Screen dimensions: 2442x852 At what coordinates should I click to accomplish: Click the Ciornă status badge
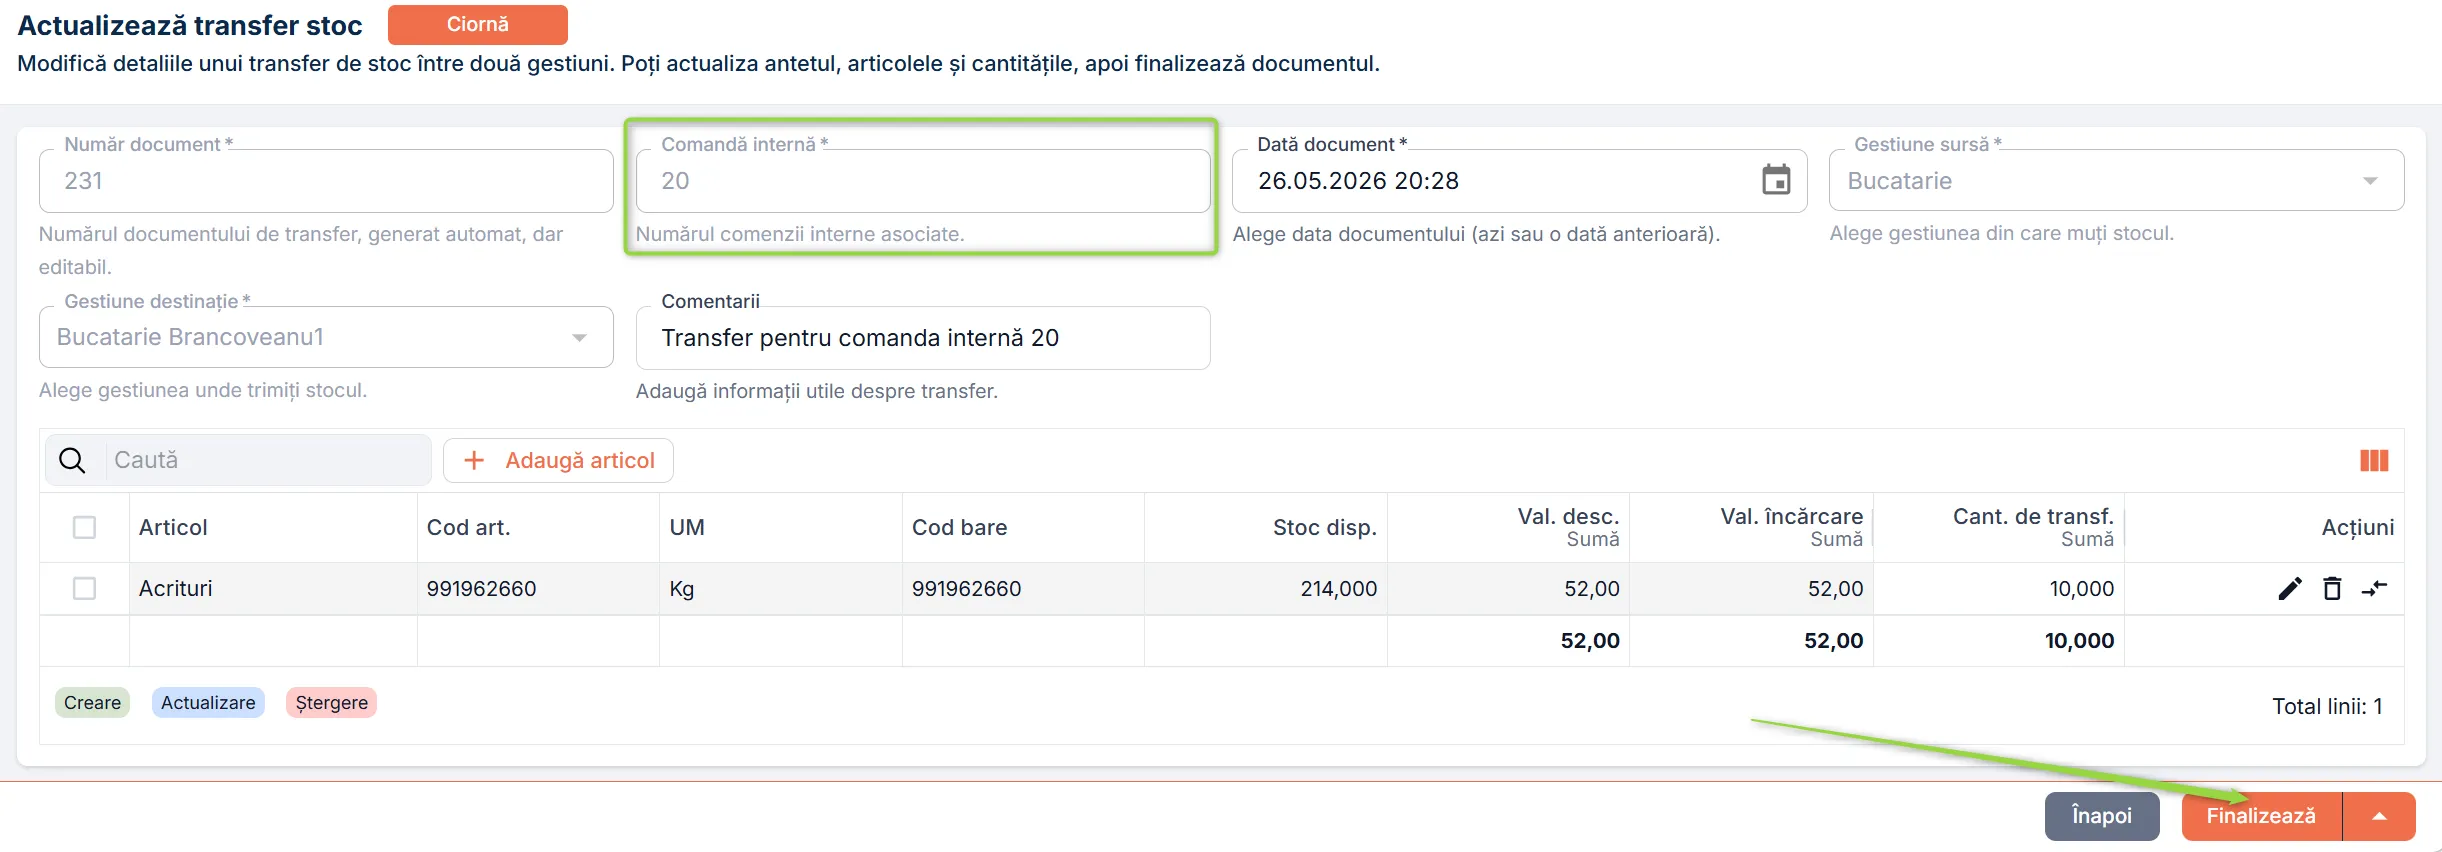[478, 24]
